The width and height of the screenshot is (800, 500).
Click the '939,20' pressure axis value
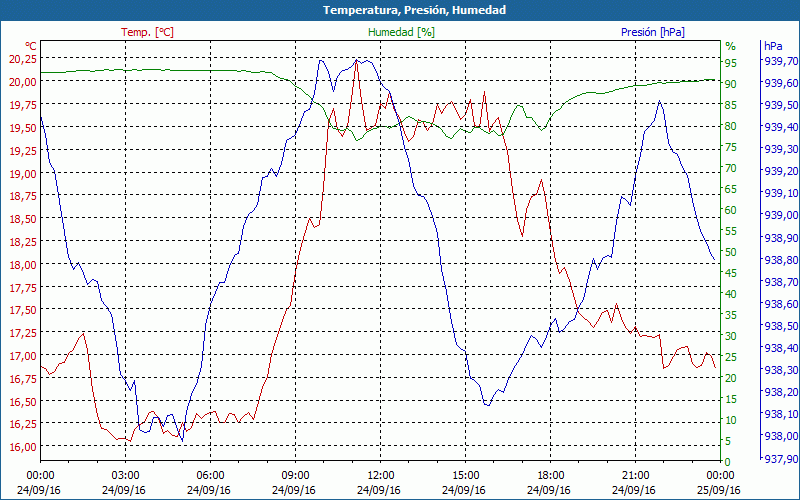click(x=780, y=171)
